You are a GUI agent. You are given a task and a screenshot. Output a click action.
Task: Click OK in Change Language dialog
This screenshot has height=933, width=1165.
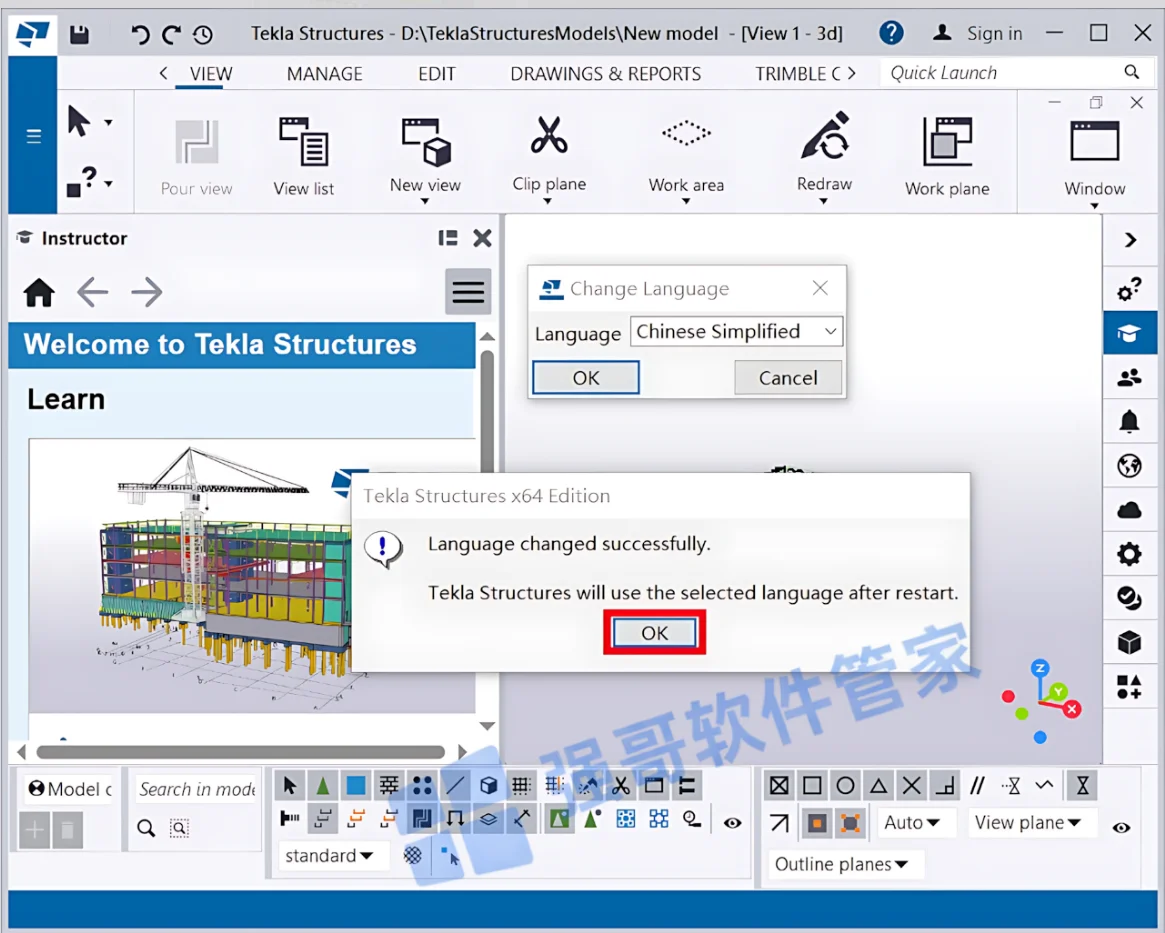585,377
